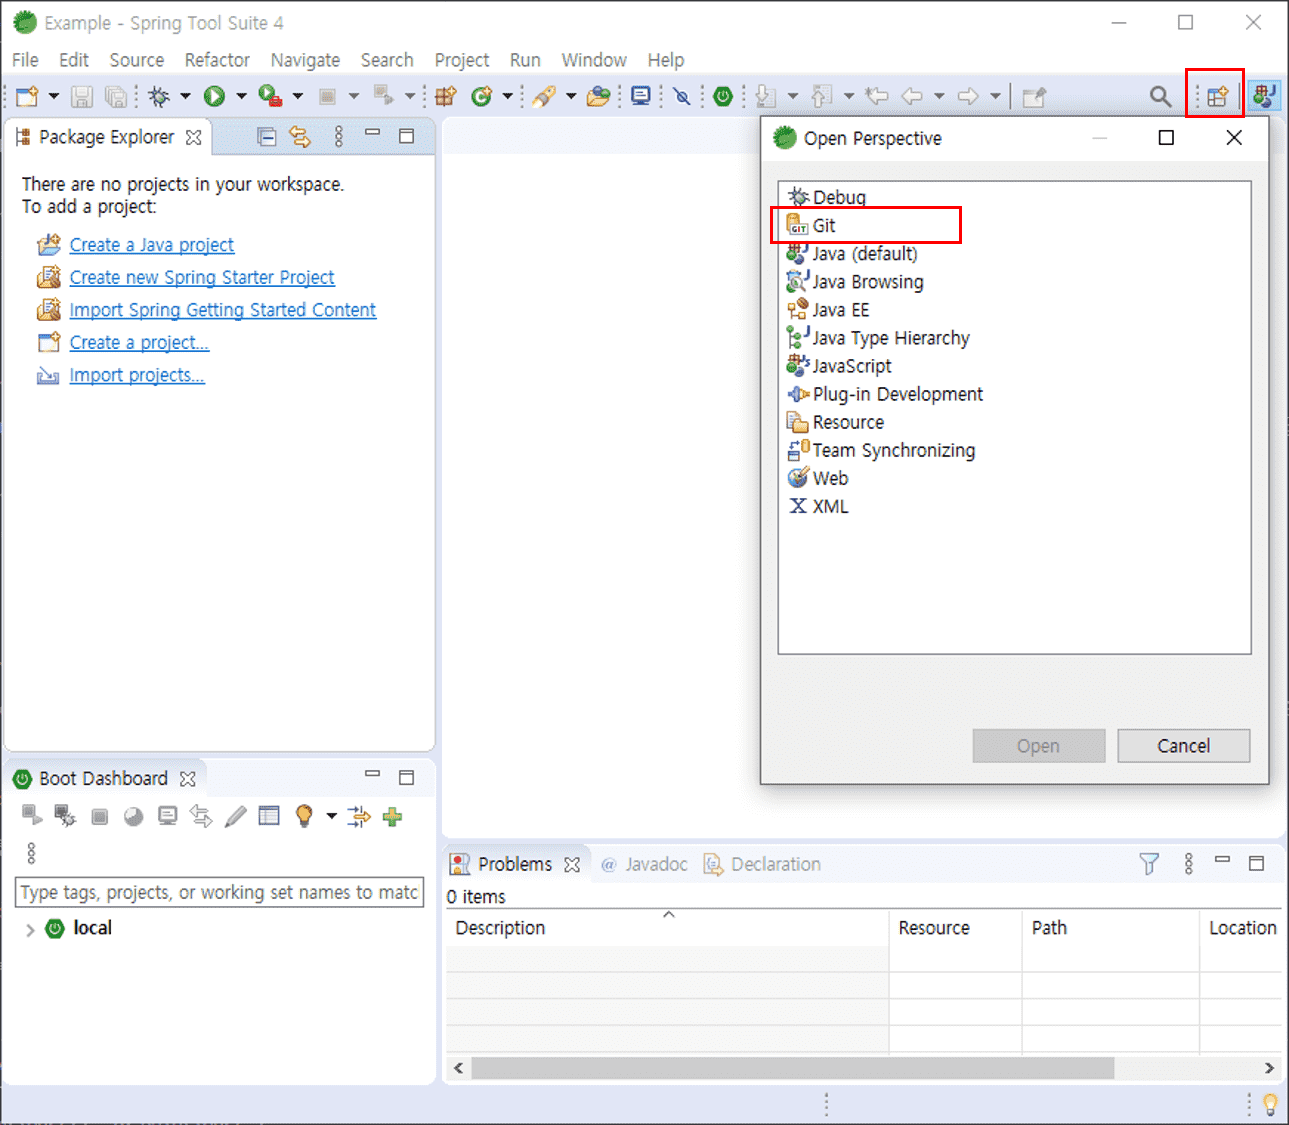
Task: Click the Run Last Tool (coverage) icon
Action: tap(270, 96)
